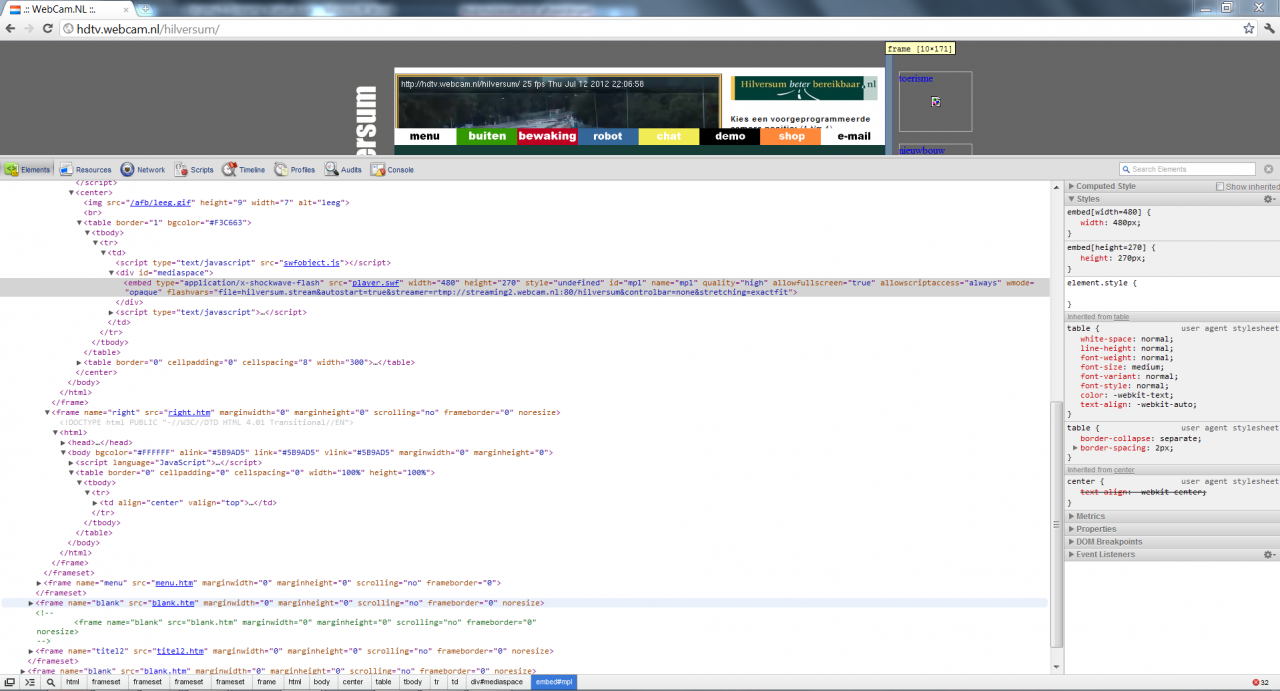
Task: Expand the border-spacing property
Action: point(1076,448)
